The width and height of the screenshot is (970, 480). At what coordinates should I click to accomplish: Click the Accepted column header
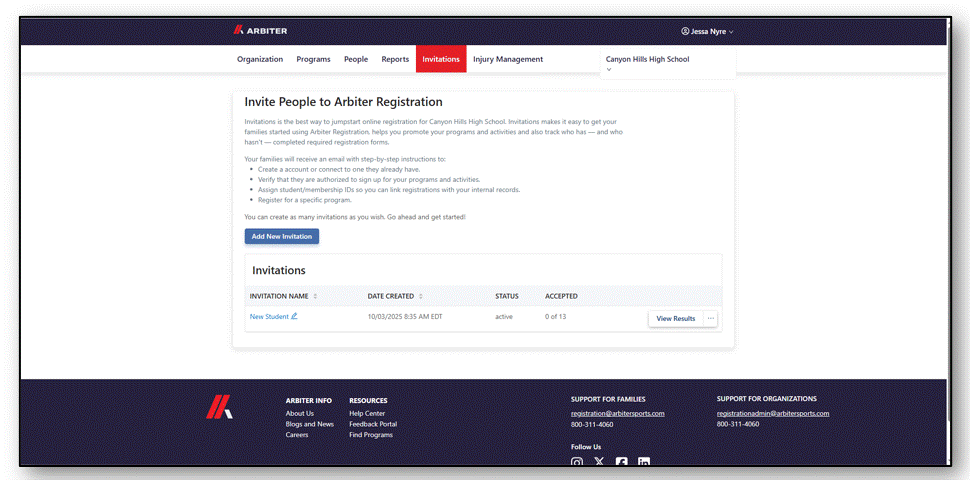(561, 296)
